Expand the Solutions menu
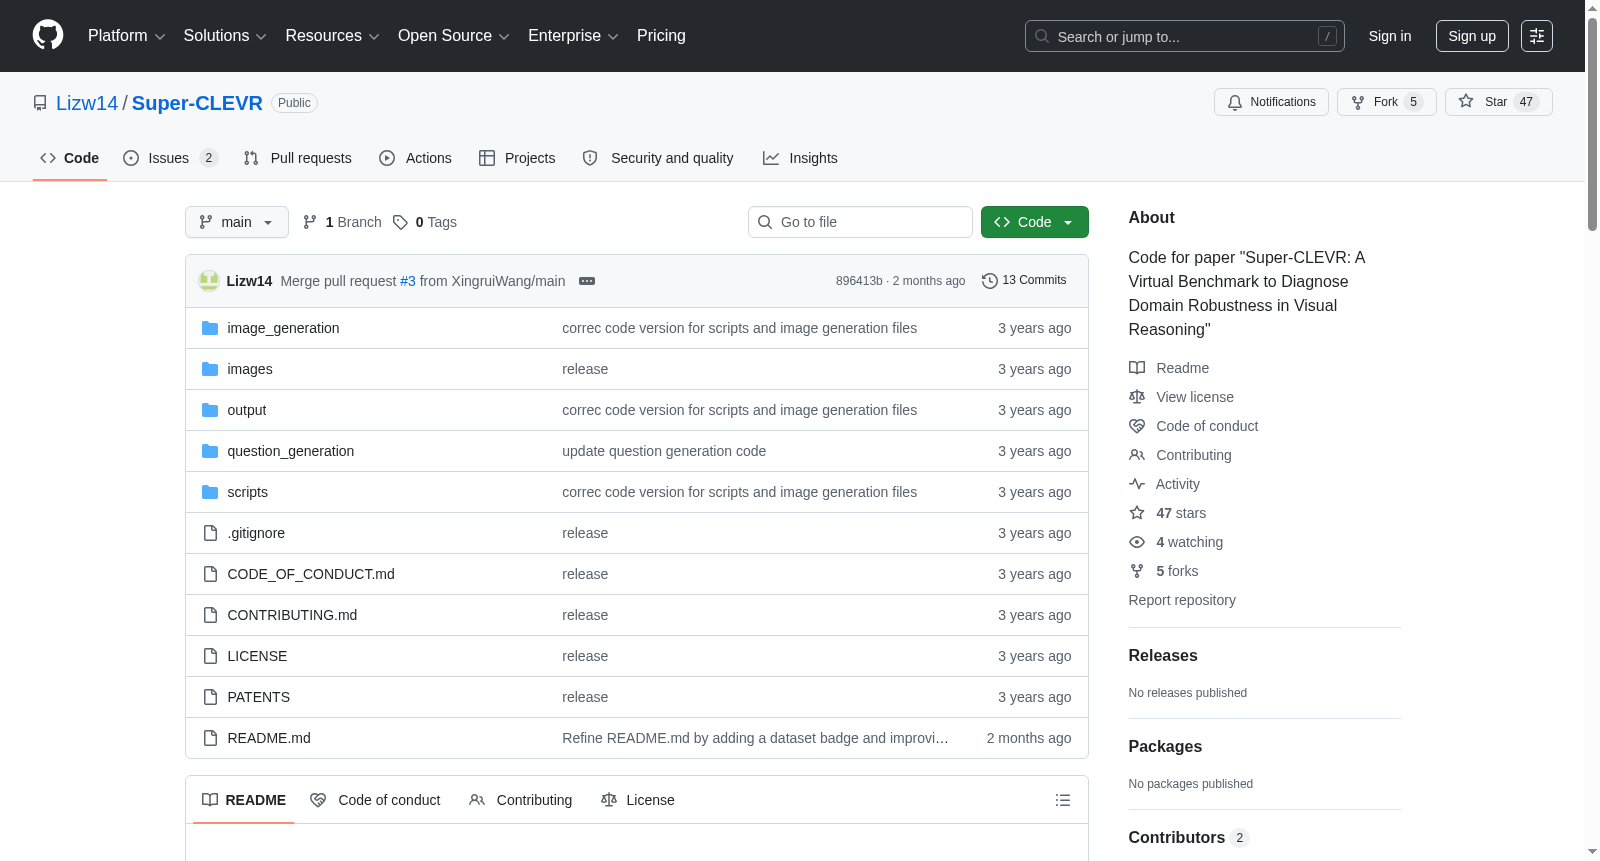Screen dimensions: 1600x861 [225, 36]
